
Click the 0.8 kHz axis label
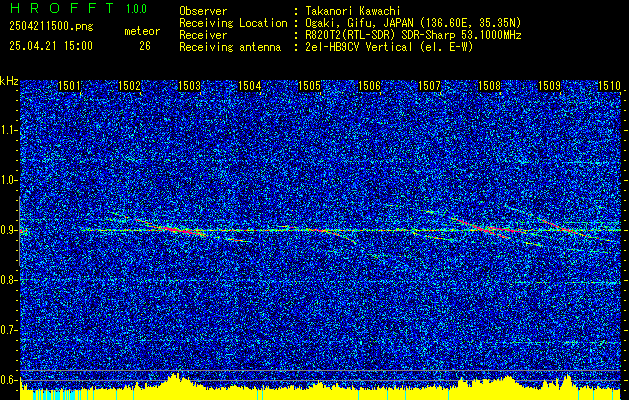click(x=8, y=280)
